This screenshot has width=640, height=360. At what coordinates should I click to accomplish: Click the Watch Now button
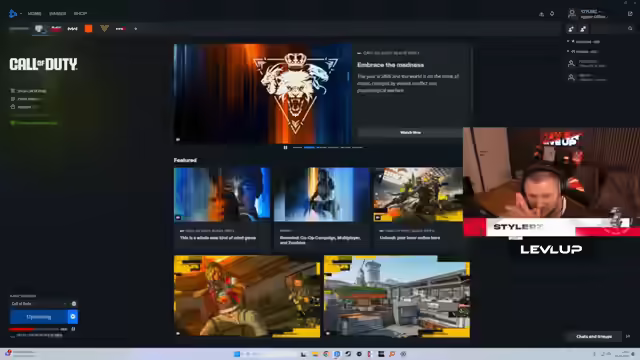(410, 133)
